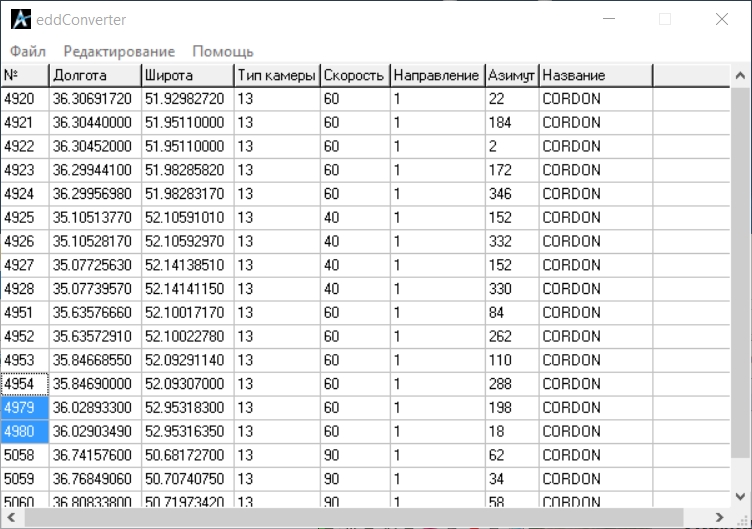Click the Широта column header
The width and height of the screenshot is (752, 529).
pyautogui.click(x=187, y=75)
